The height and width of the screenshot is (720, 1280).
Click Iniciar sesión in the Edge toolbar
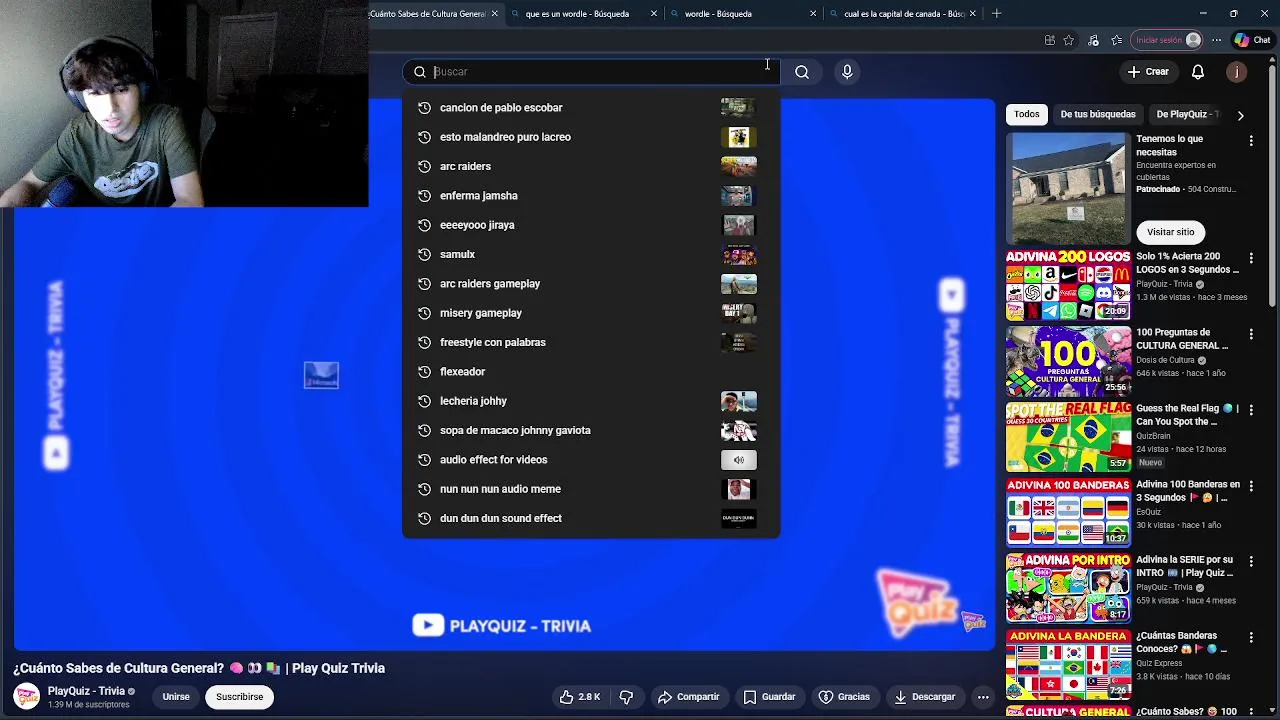(x=1166, y=40)
